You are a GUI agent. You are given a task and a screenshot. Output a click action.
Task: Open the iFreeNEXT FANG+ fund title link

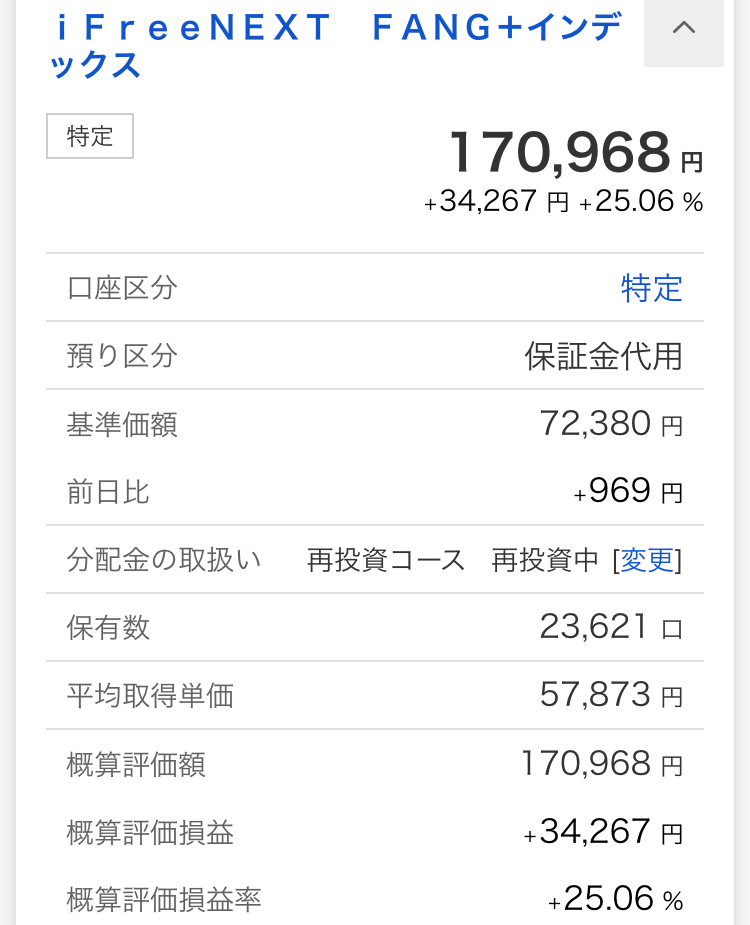(x=335, y=46)
